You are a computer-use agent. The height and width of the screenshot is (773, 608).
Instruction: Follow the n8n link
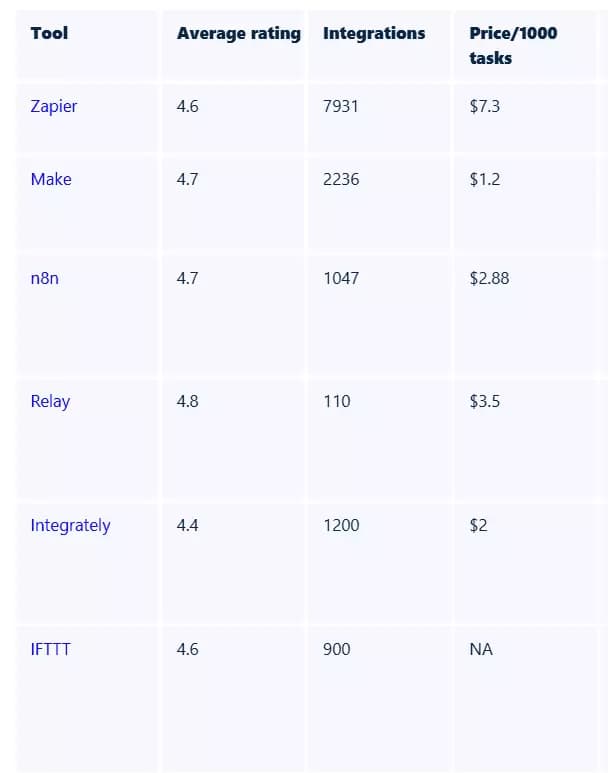pyautogui.click(x=44, y=278)
